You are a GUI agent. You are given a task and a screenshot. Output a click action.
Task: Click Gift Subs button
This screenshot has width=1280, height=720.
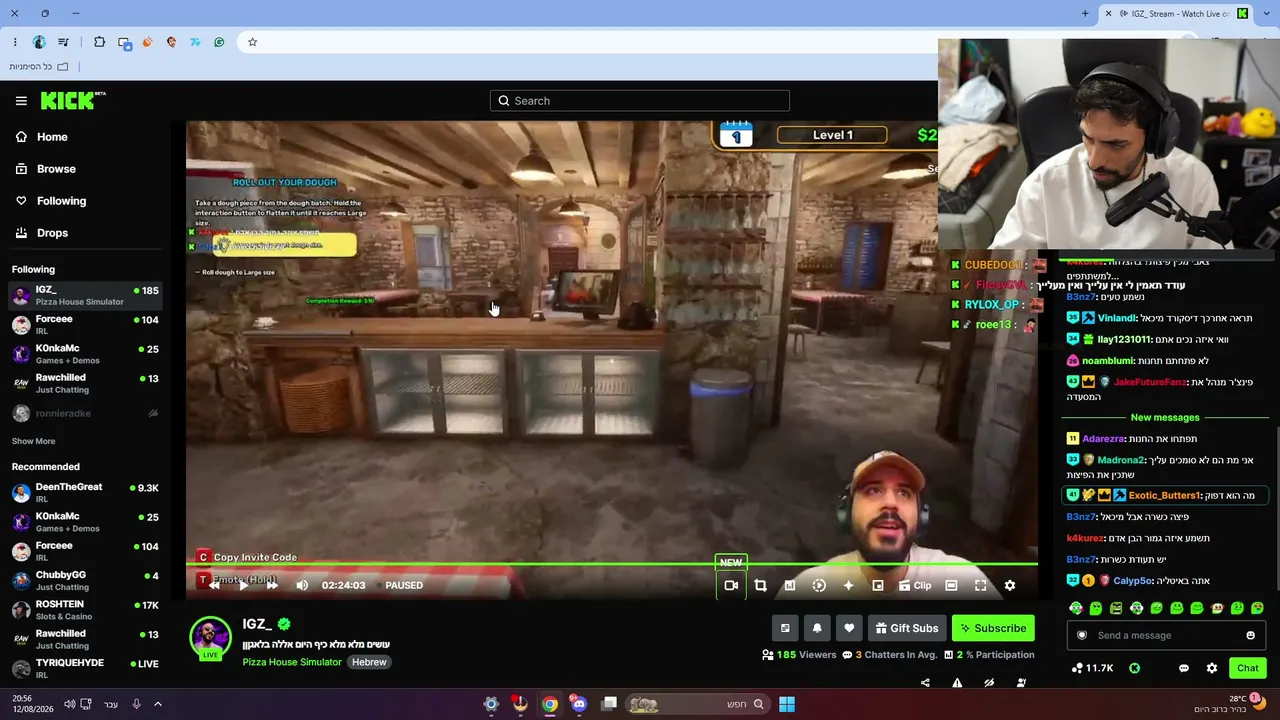(907, 628)
